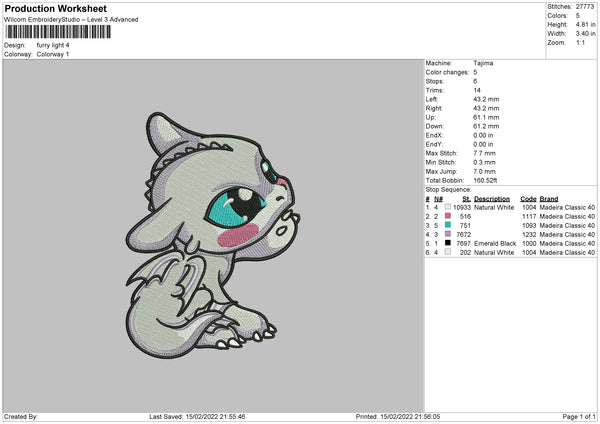Viewport: 600px width, 424px height.
Task: Click the Max Stitch value '7.7 mm'
Action: pyautogui.click(x=484, y=153)
